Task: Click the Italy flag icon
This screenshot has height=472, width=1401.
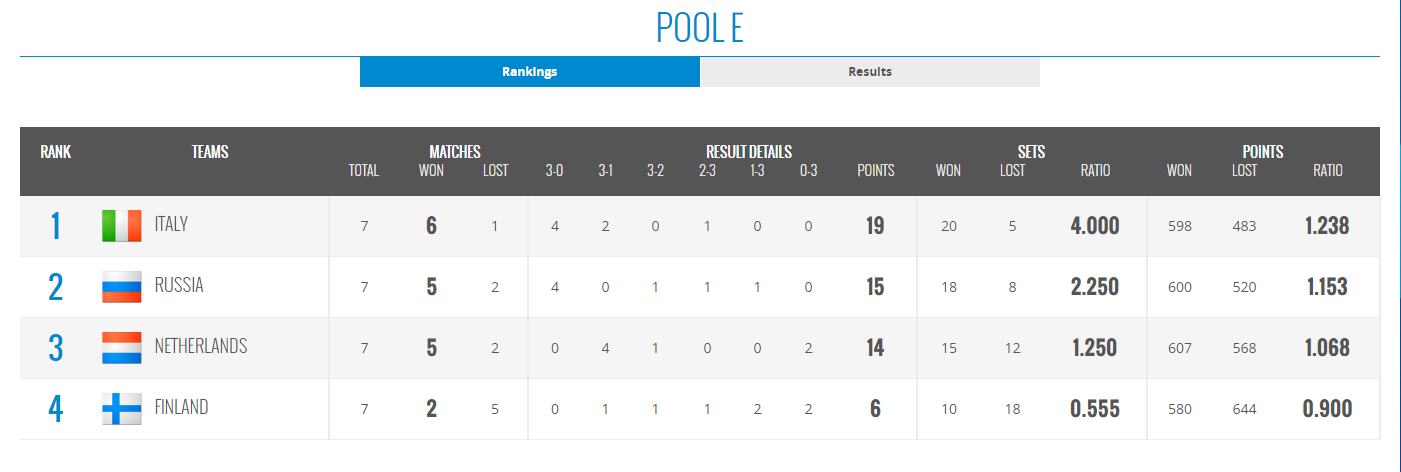Action: coord(122,226)
